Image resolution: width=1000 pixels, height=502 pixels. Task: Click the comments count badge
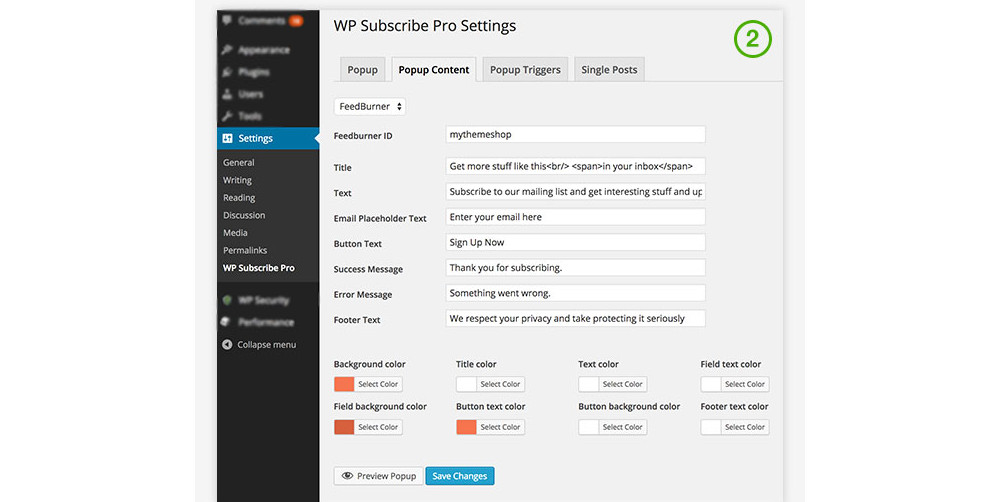click(296, 20)
